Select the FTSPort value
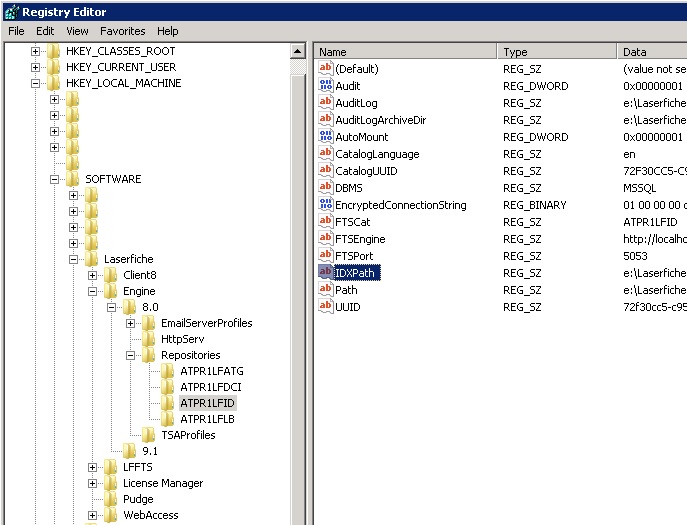This screenshot has width=687, height=525. [354, 256]
